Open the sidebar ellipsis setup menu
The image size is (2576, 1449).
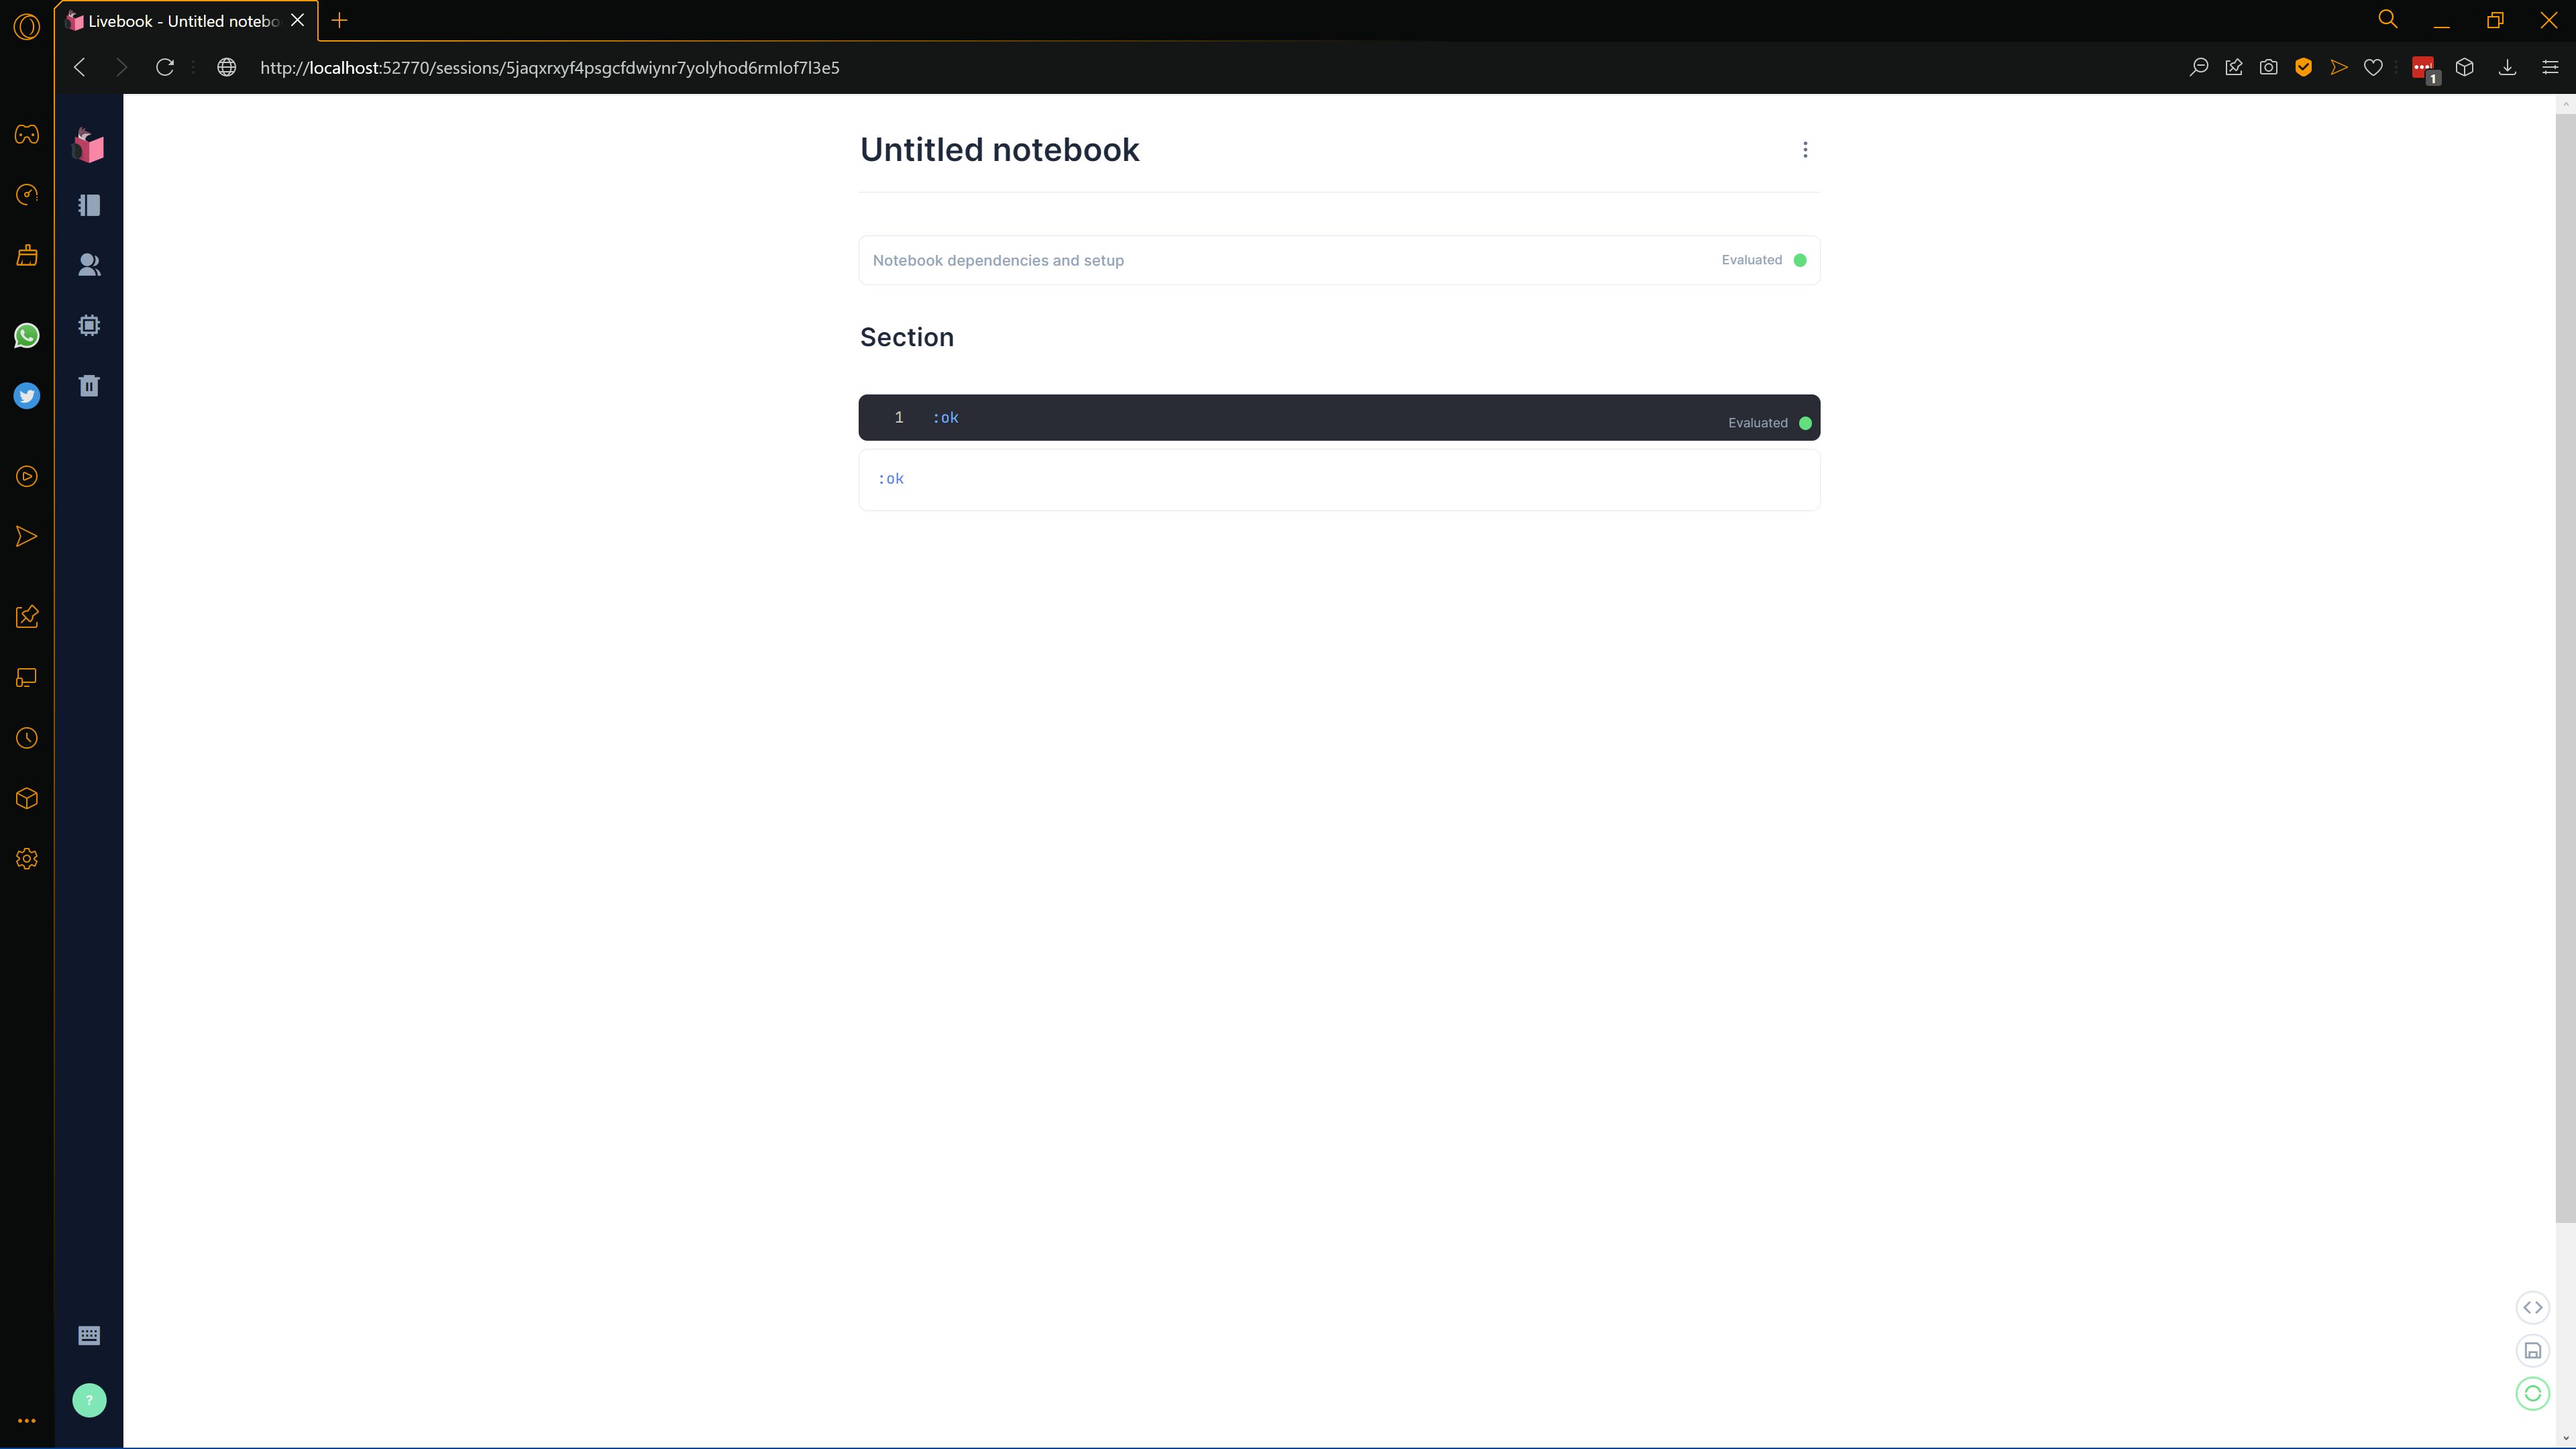(x=27, y=1420)
